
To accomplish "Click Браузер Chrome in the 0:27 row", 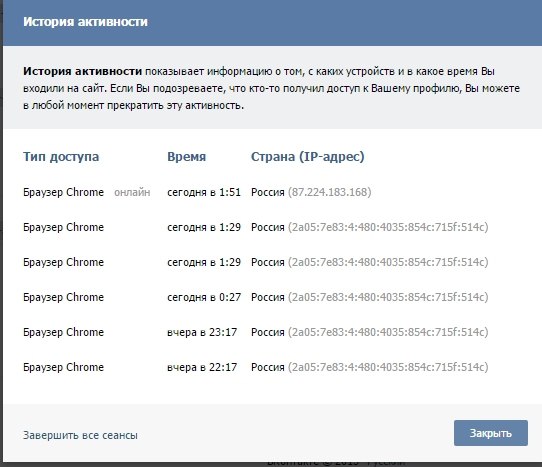I will click(x=64, y=297).
